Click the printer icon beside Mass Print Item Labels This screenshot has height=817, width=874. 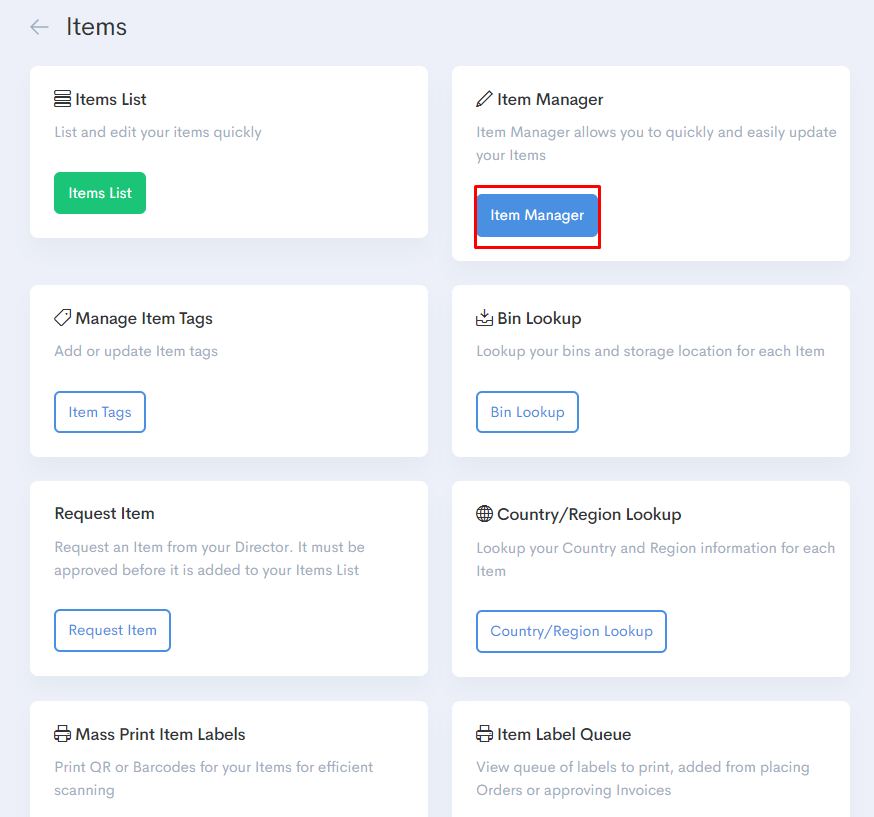62,733
